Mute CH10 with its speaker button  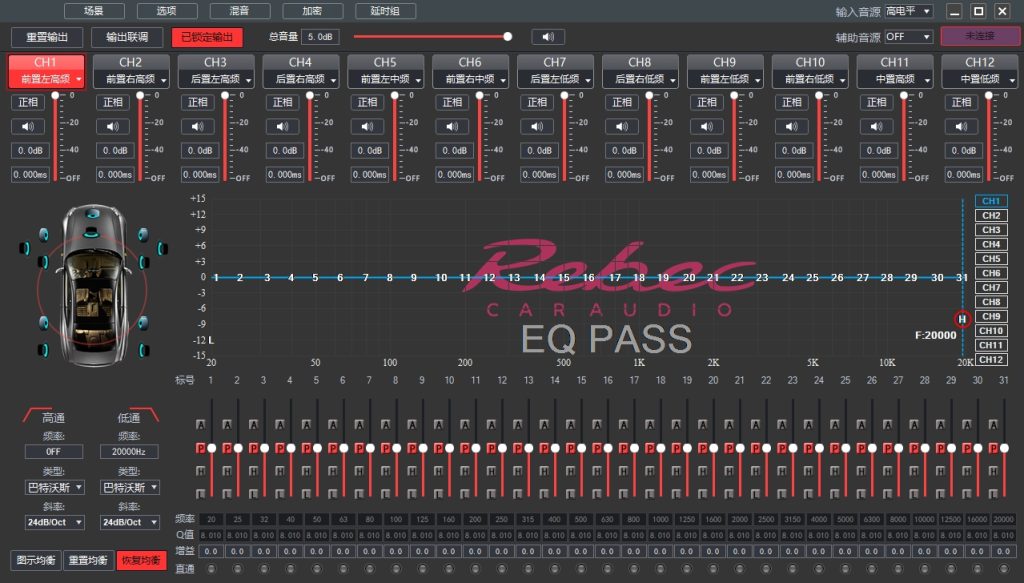point(792,126)
